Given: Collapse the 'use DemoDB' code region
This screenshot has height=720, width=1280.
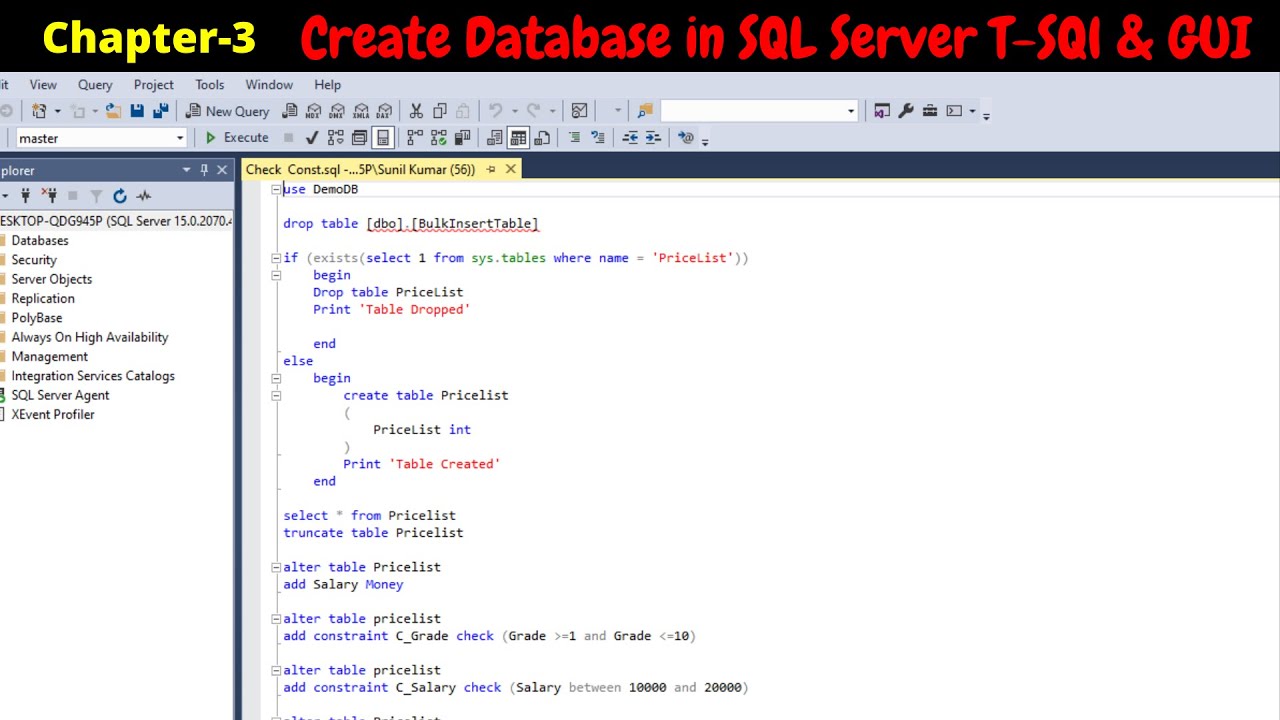Looking at the screenshot, I should click(276, 189).
